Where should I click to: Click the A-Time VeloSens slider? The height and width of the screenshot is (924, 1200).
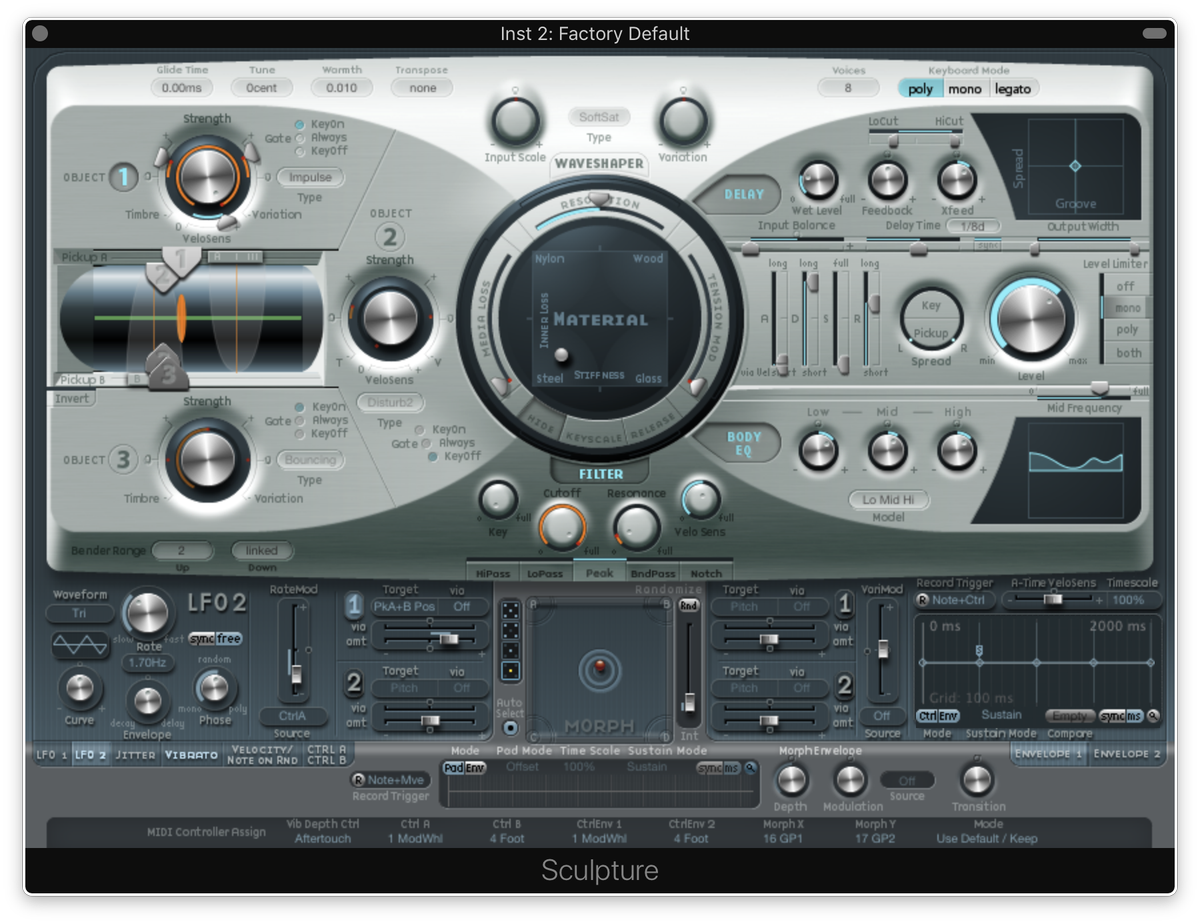click(1052, 600)
